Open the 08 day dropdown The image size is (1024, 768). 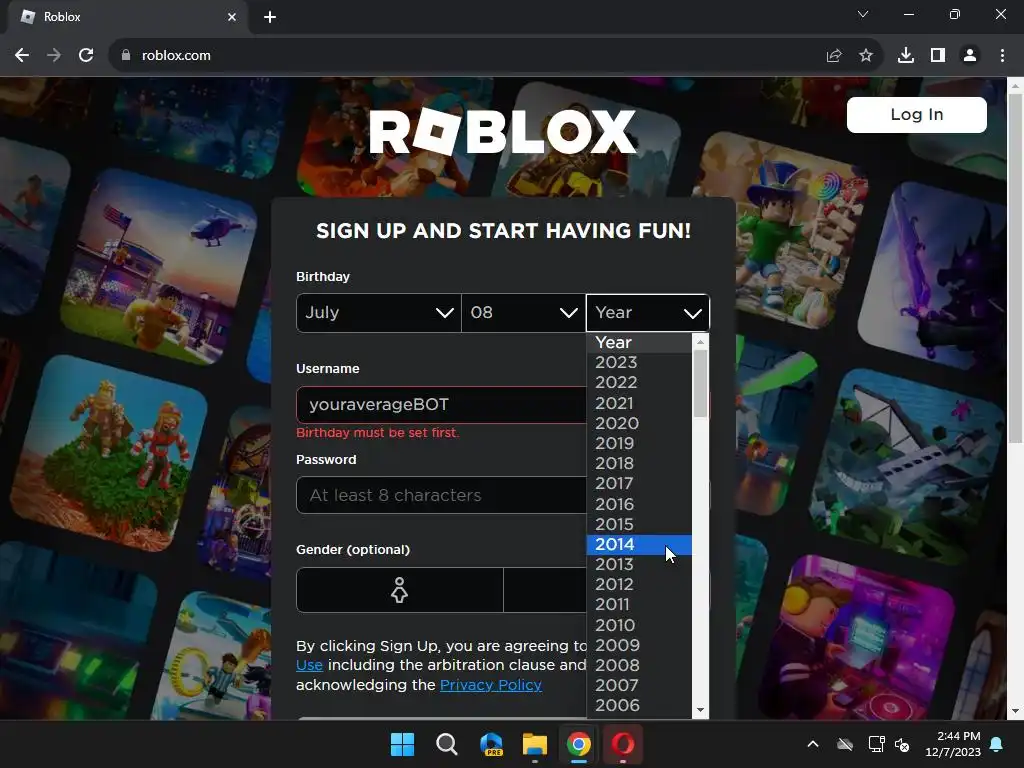[523, 313]
